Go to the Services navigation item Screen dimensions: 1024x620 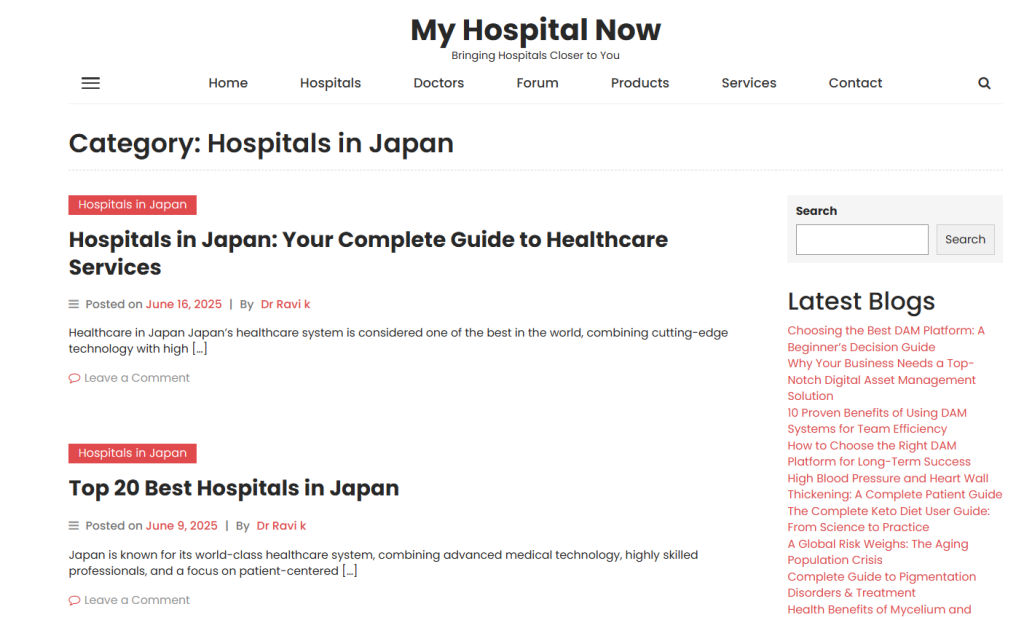pyautogui.click(x=749, y=83)
